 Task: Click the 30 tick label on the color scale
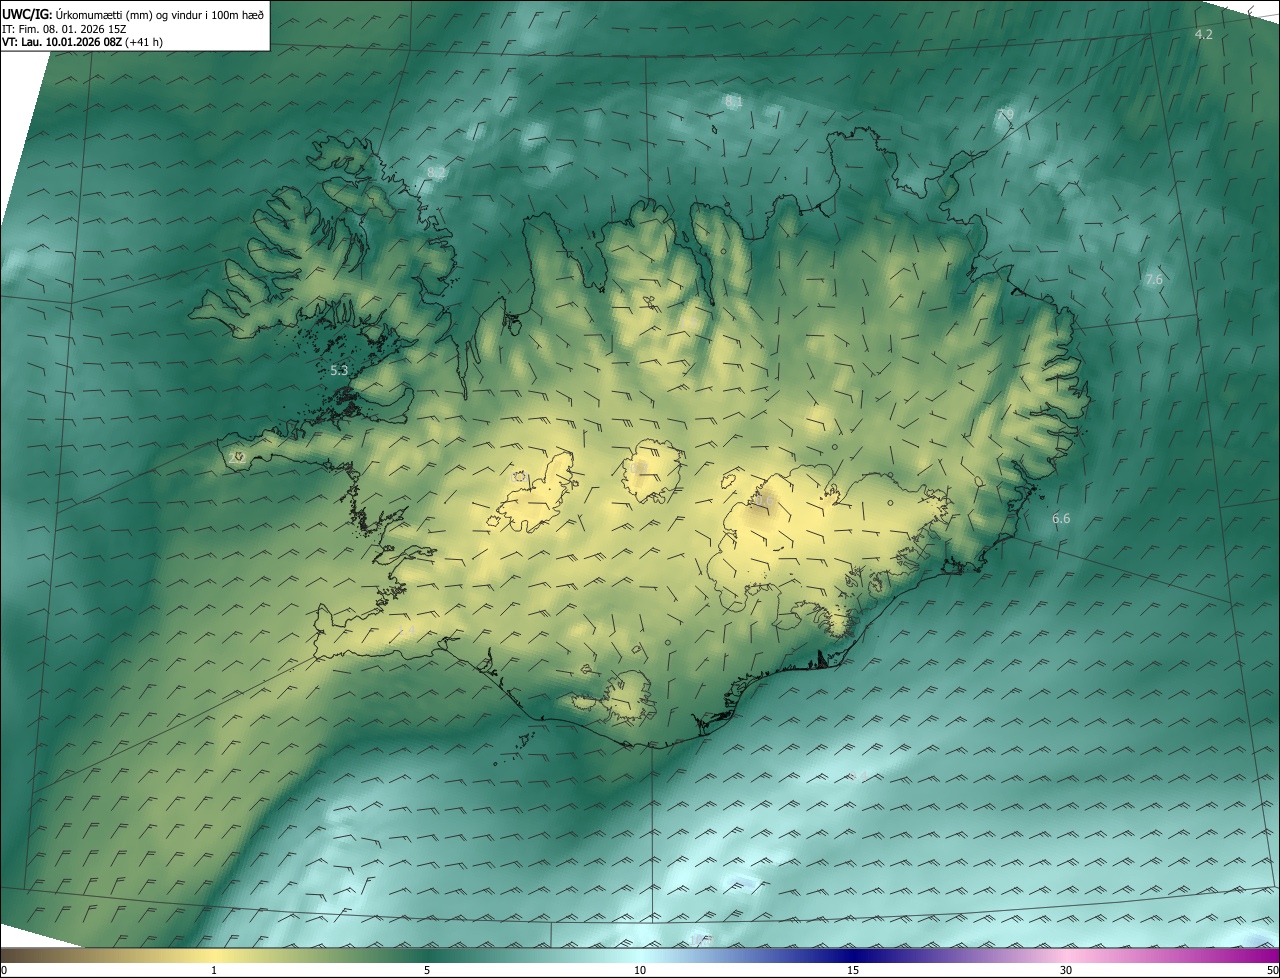1066,970
